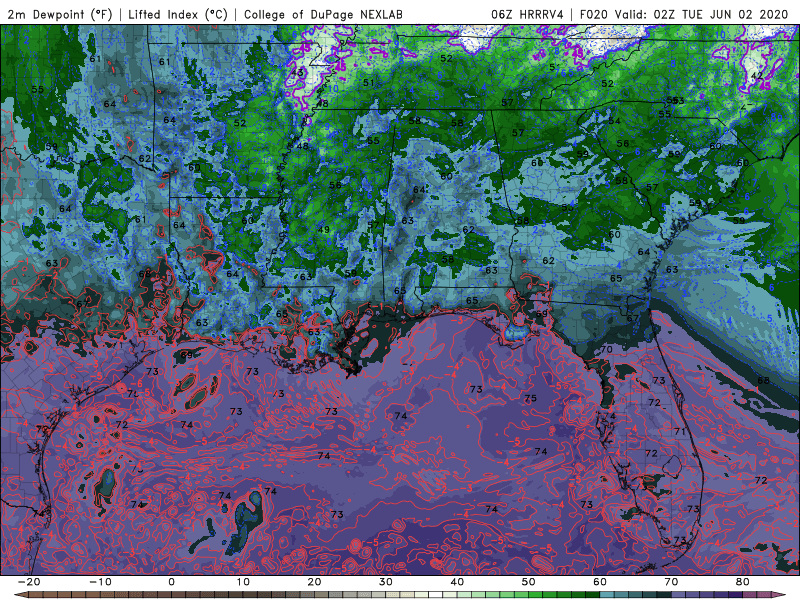Image resolution: width=800 pixels, height=600 pixels.
Task: Click the 70 label on the color scale
Action: (671, 582)
